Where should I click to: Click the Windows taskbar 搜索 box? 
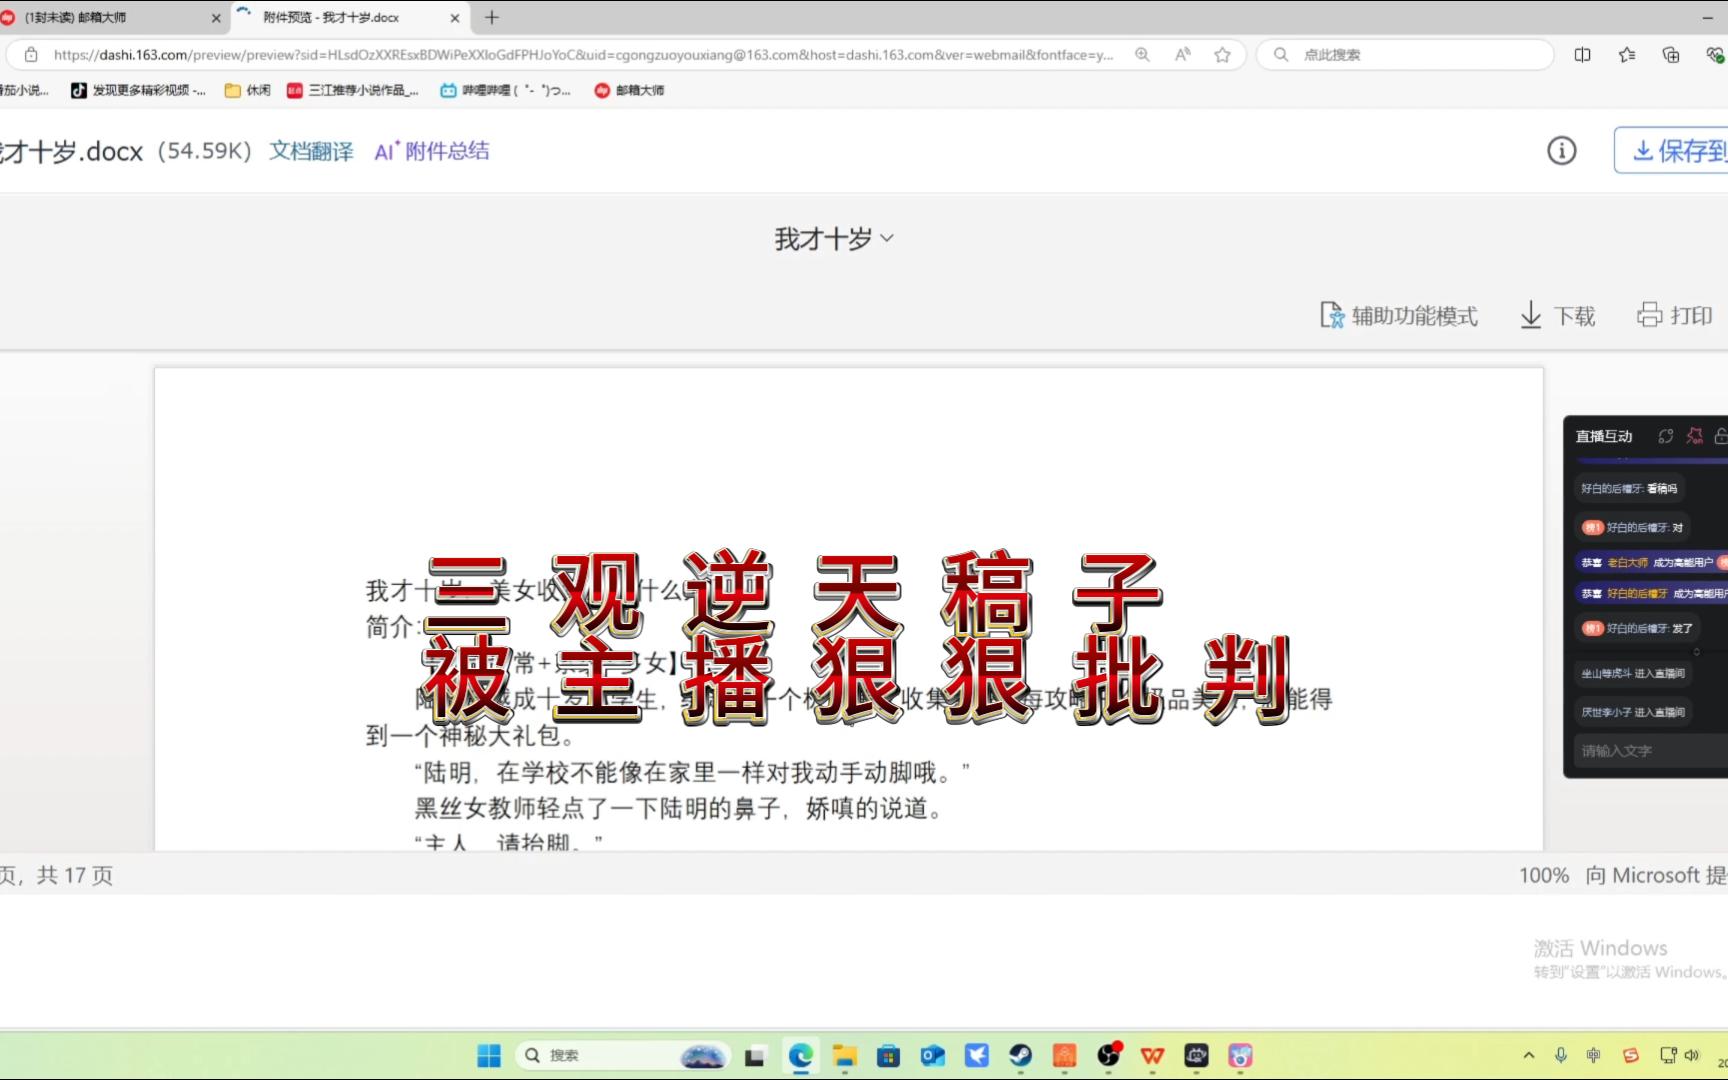[621, 1055]
